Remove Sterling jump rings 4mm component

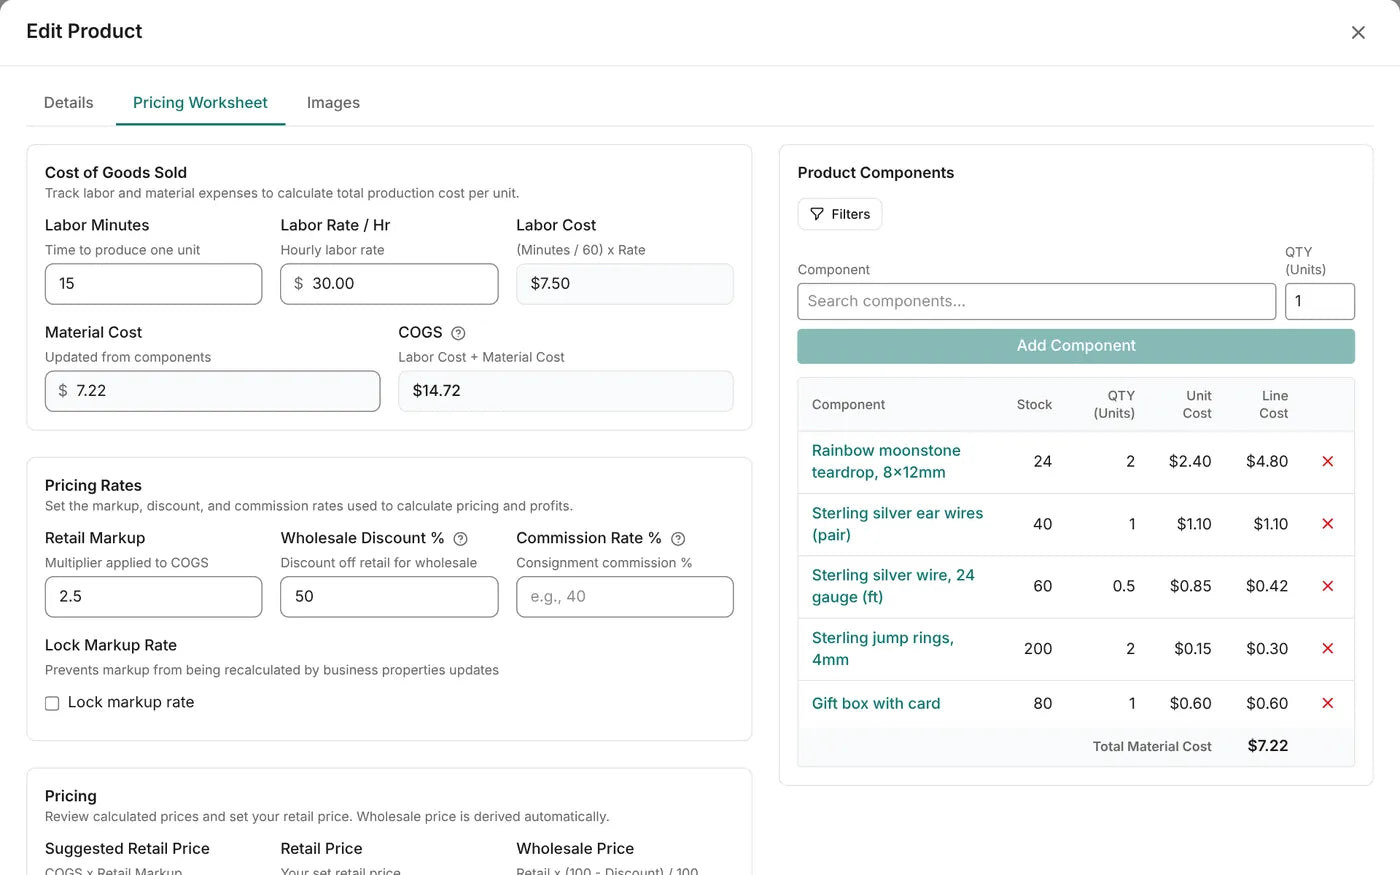[x=1328, y=648]
